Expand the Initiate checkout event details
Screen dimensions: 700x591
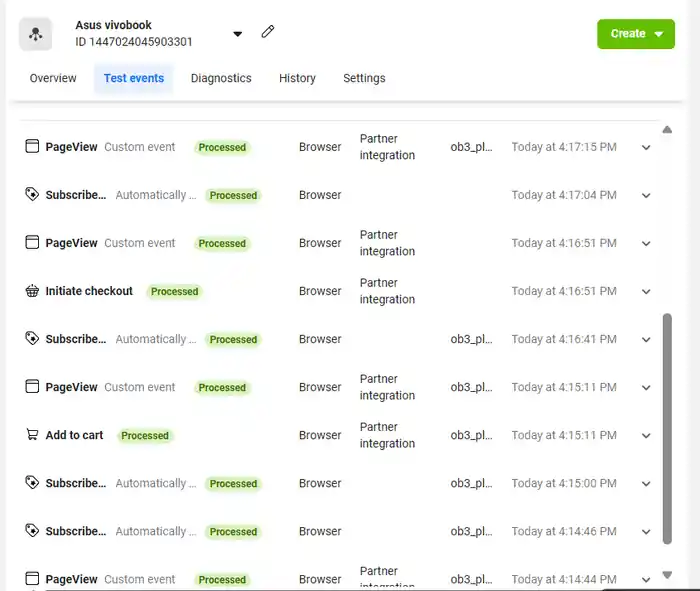click(x=646, y=291)
